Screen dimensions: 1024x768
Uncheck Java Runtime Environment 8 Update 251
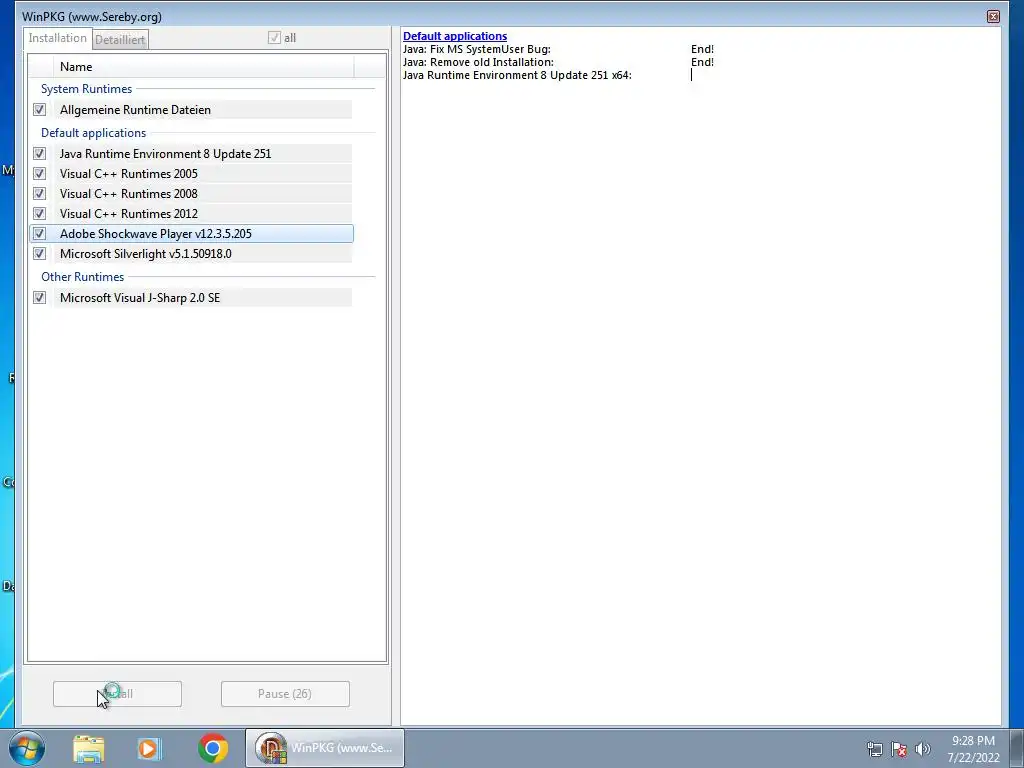pos(39,153)
